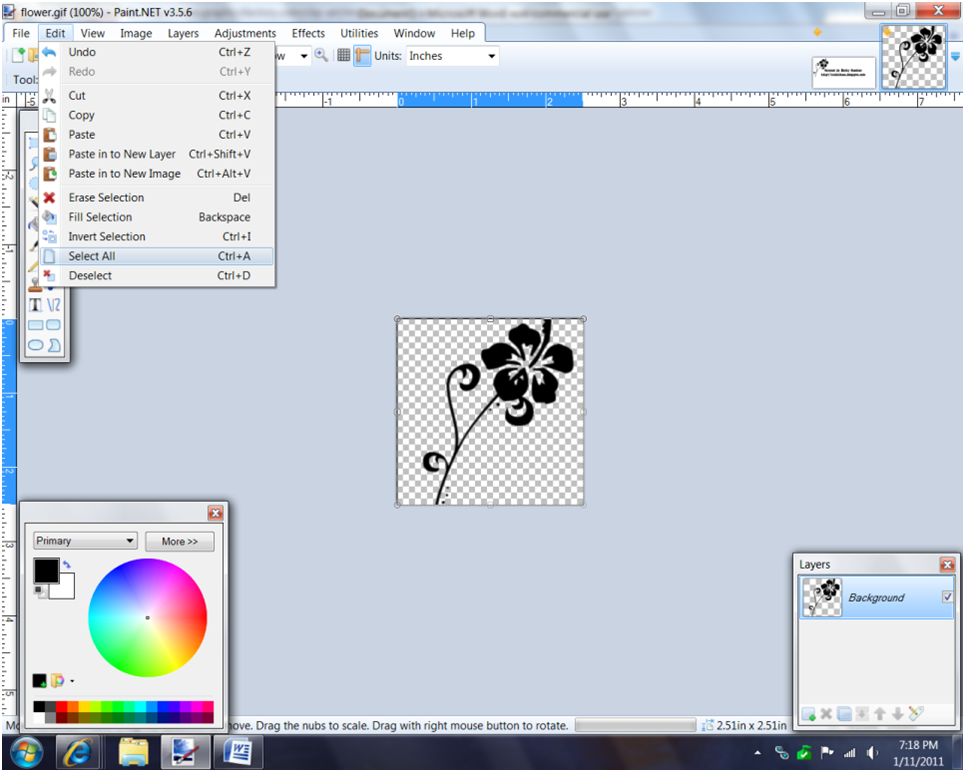Open Microsoft Word from the taskbar
The image size is (965, 772).
coord(238,752)
